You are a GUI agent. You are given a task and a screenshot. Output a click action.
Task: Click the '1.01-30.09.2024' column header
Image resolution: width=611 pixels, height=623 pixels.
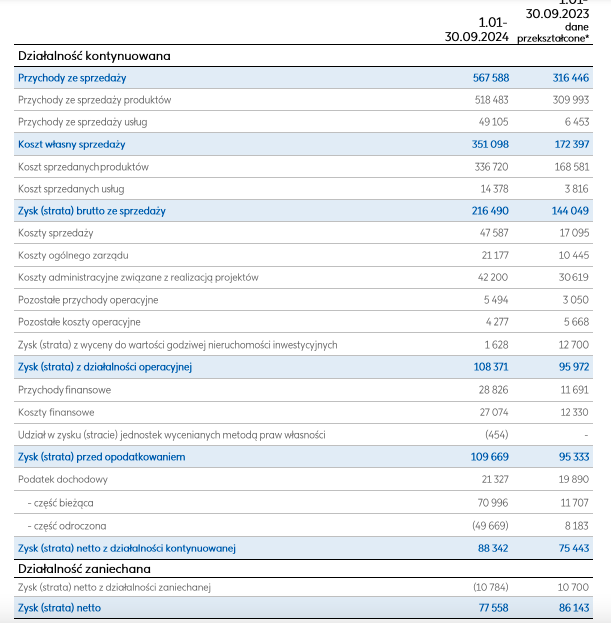pos(476,29)
